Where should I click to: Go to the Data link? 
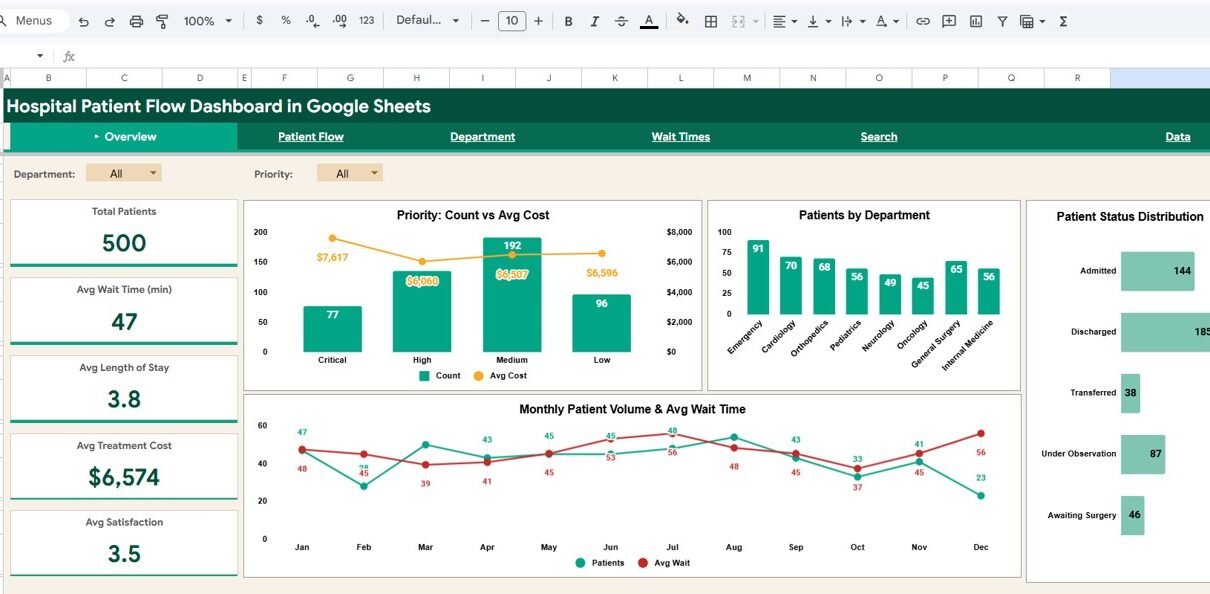[x=1177, y=137]
